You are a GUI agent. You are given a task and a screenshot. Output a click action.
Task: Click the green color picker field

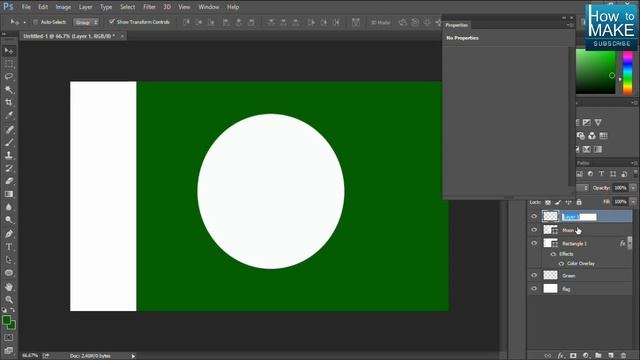coord(596,72)
